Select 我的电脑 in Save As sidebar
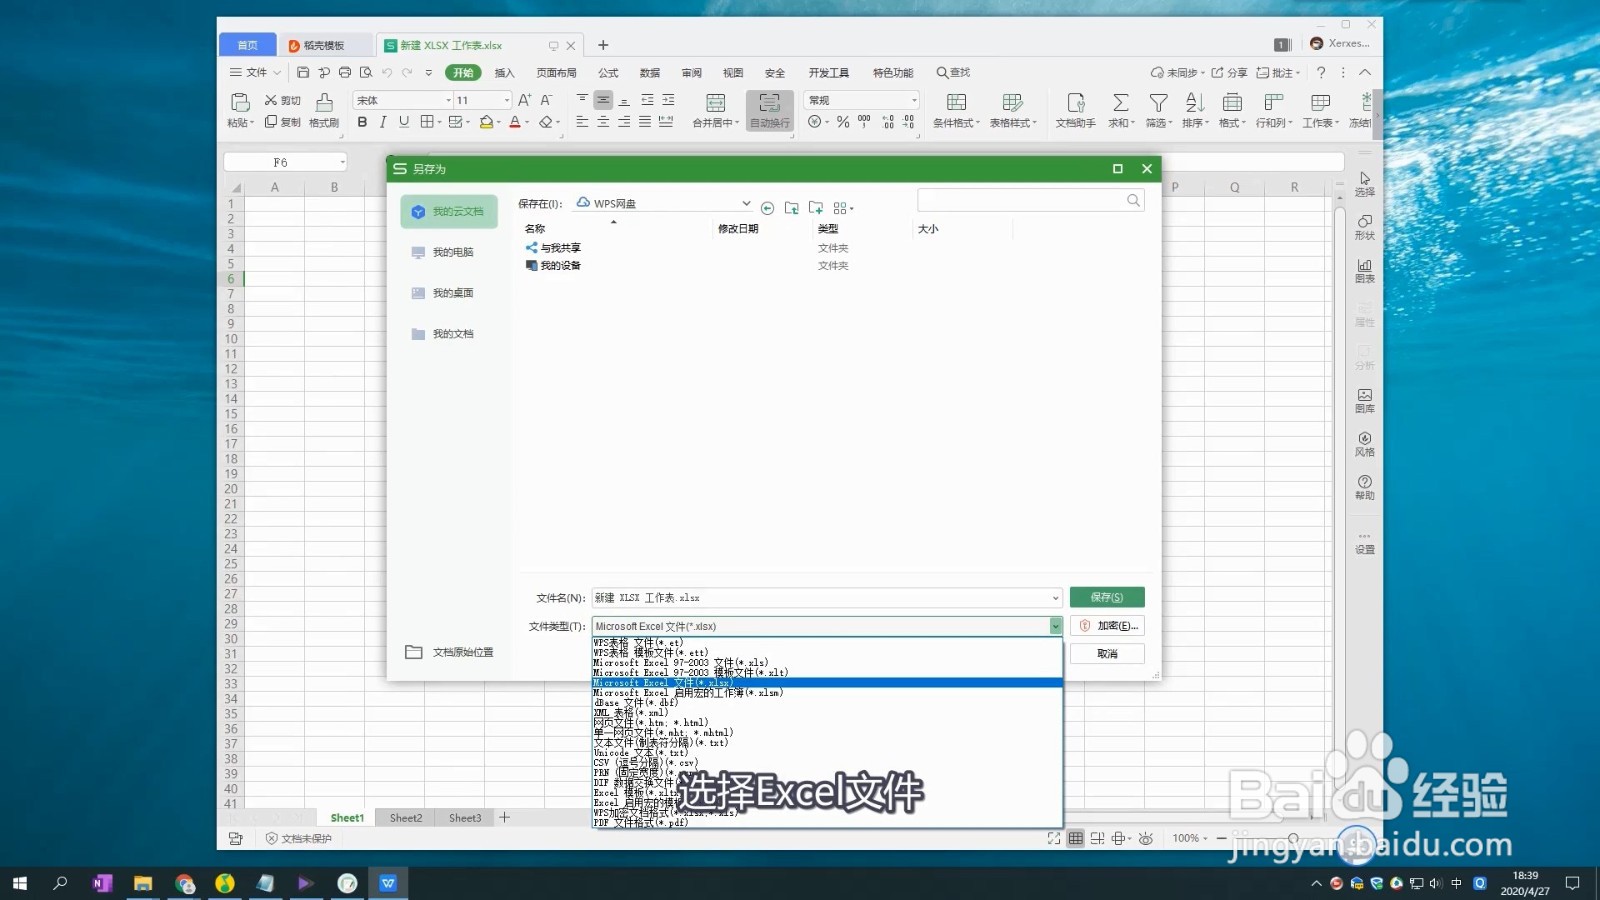 (x=449, y=252)
